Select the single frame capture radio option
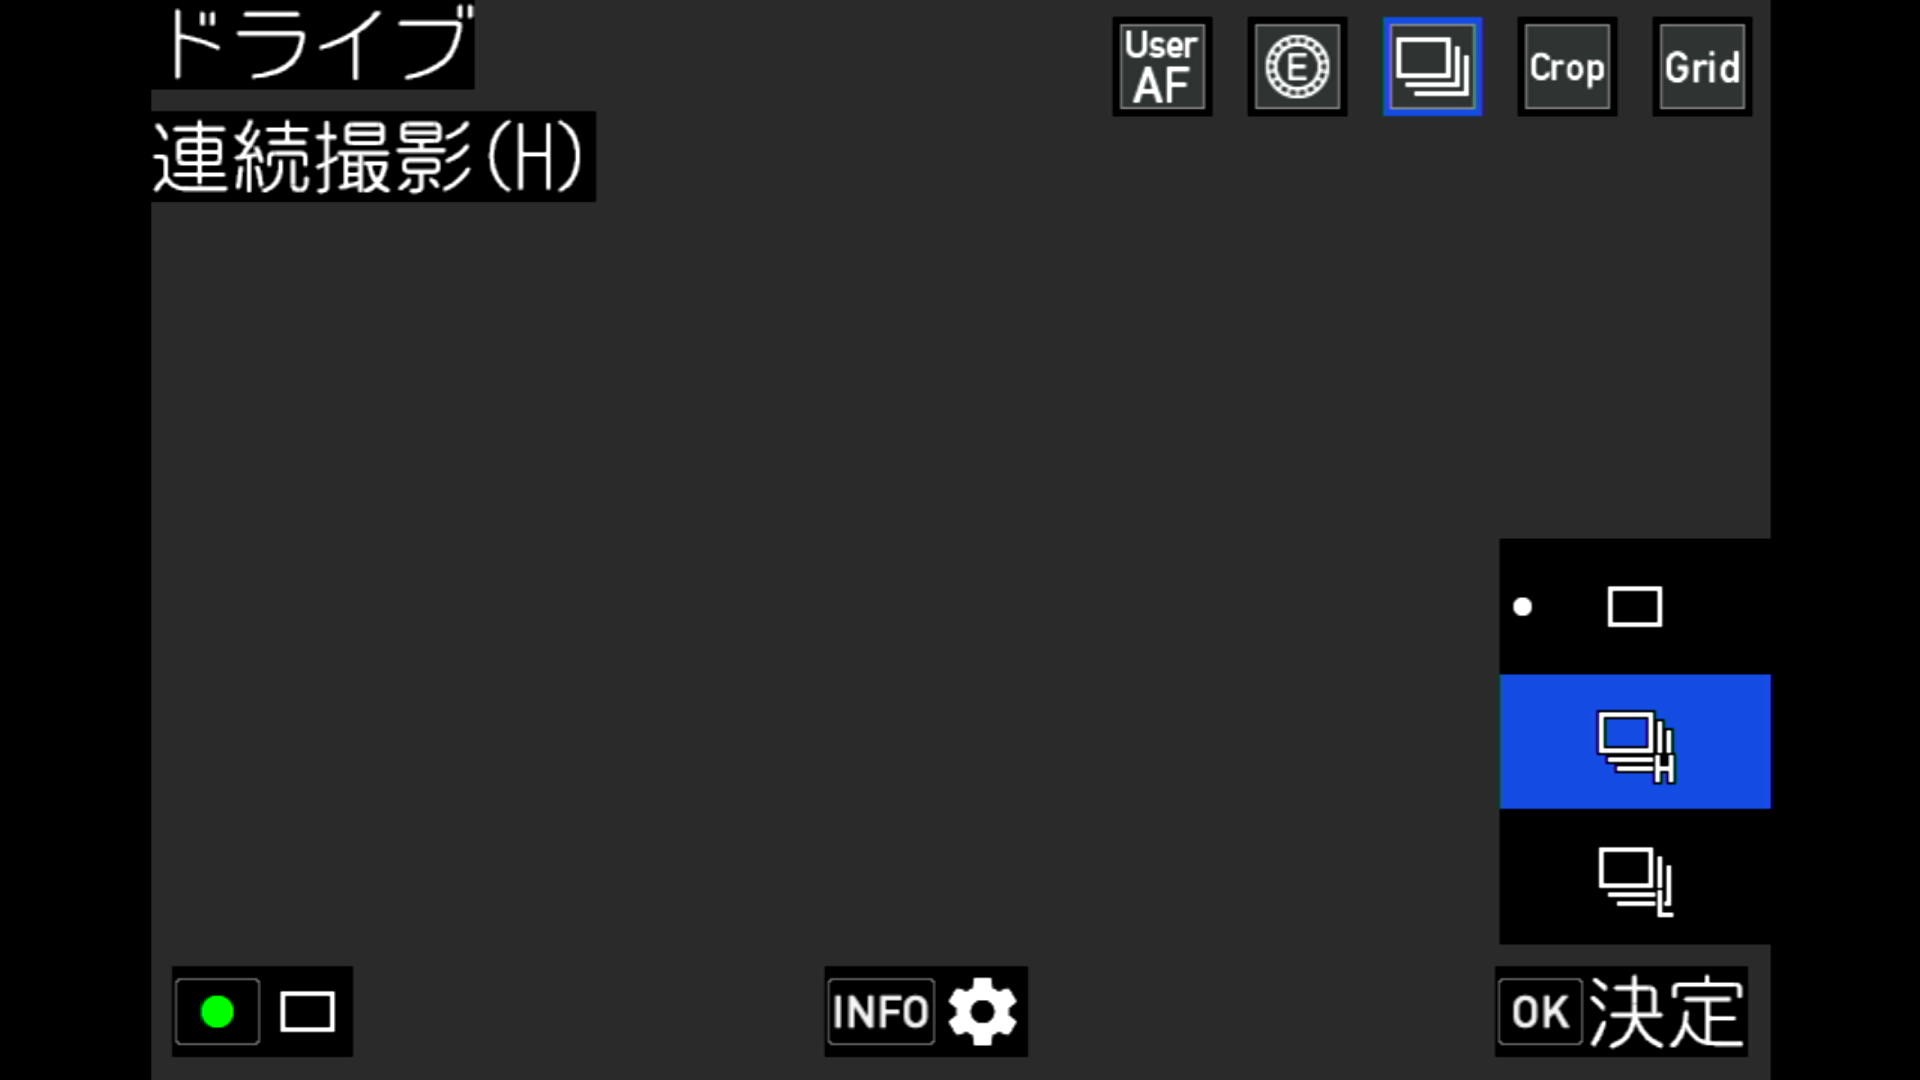 click(x=1635, y=607)
